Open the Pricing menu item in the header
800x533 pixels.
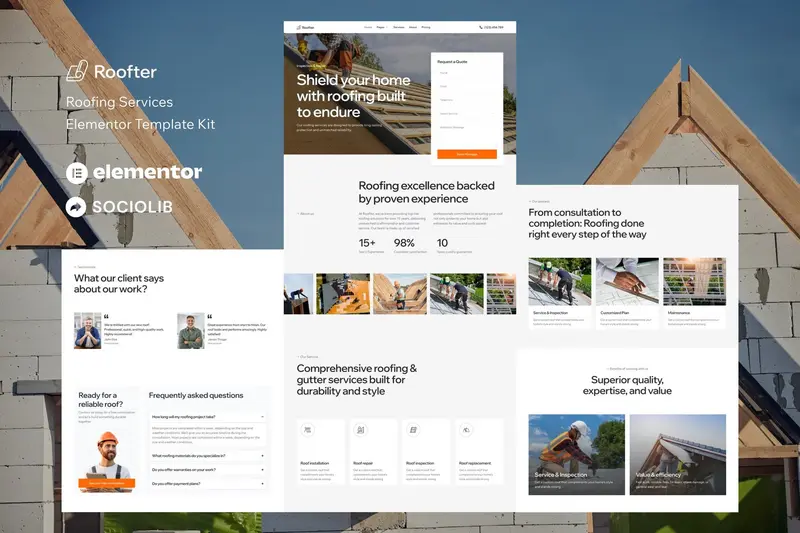coord(426,27)
